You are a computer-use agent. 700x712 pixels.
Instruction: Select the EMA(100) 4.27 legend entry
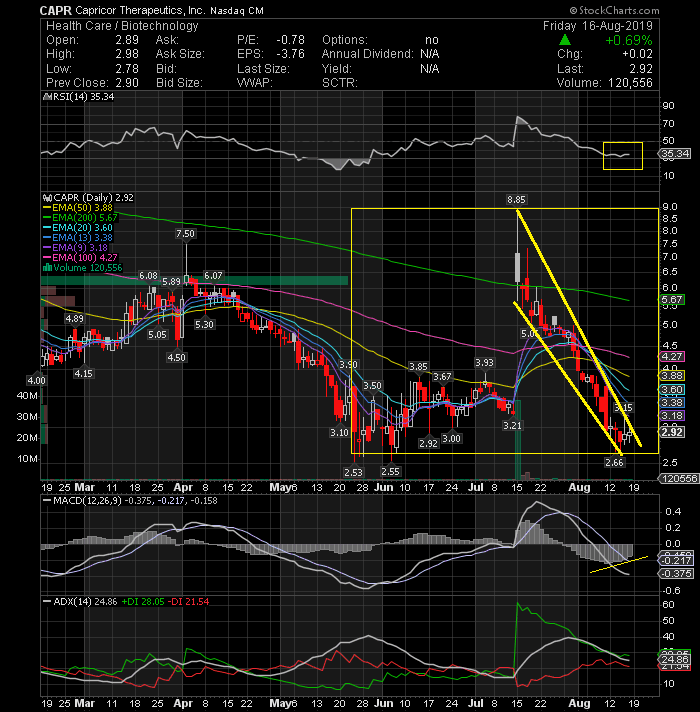click(81, 257)
